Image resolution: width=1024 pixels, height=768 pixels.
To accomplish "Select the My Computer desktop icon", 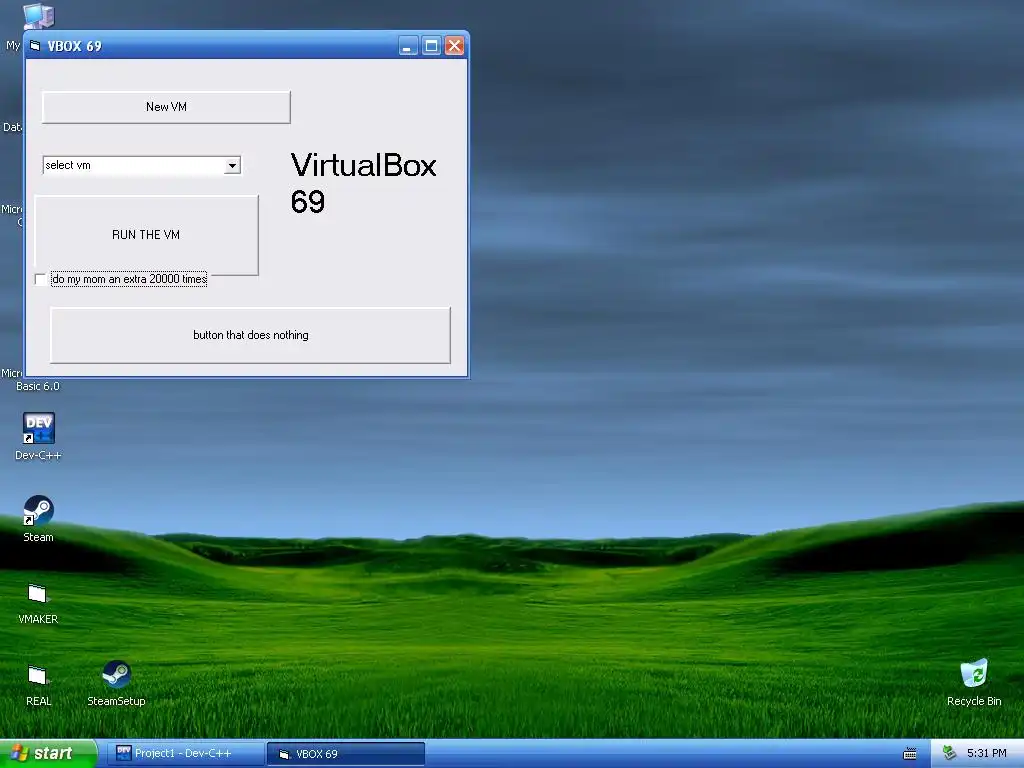I will [x=37, y=17].
